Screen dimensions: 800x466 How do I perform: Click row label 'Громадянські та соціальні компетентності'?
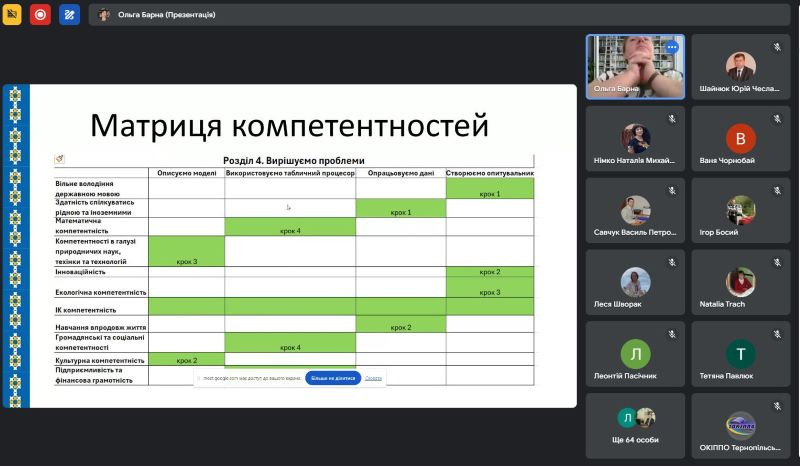(x=99, y=342)
